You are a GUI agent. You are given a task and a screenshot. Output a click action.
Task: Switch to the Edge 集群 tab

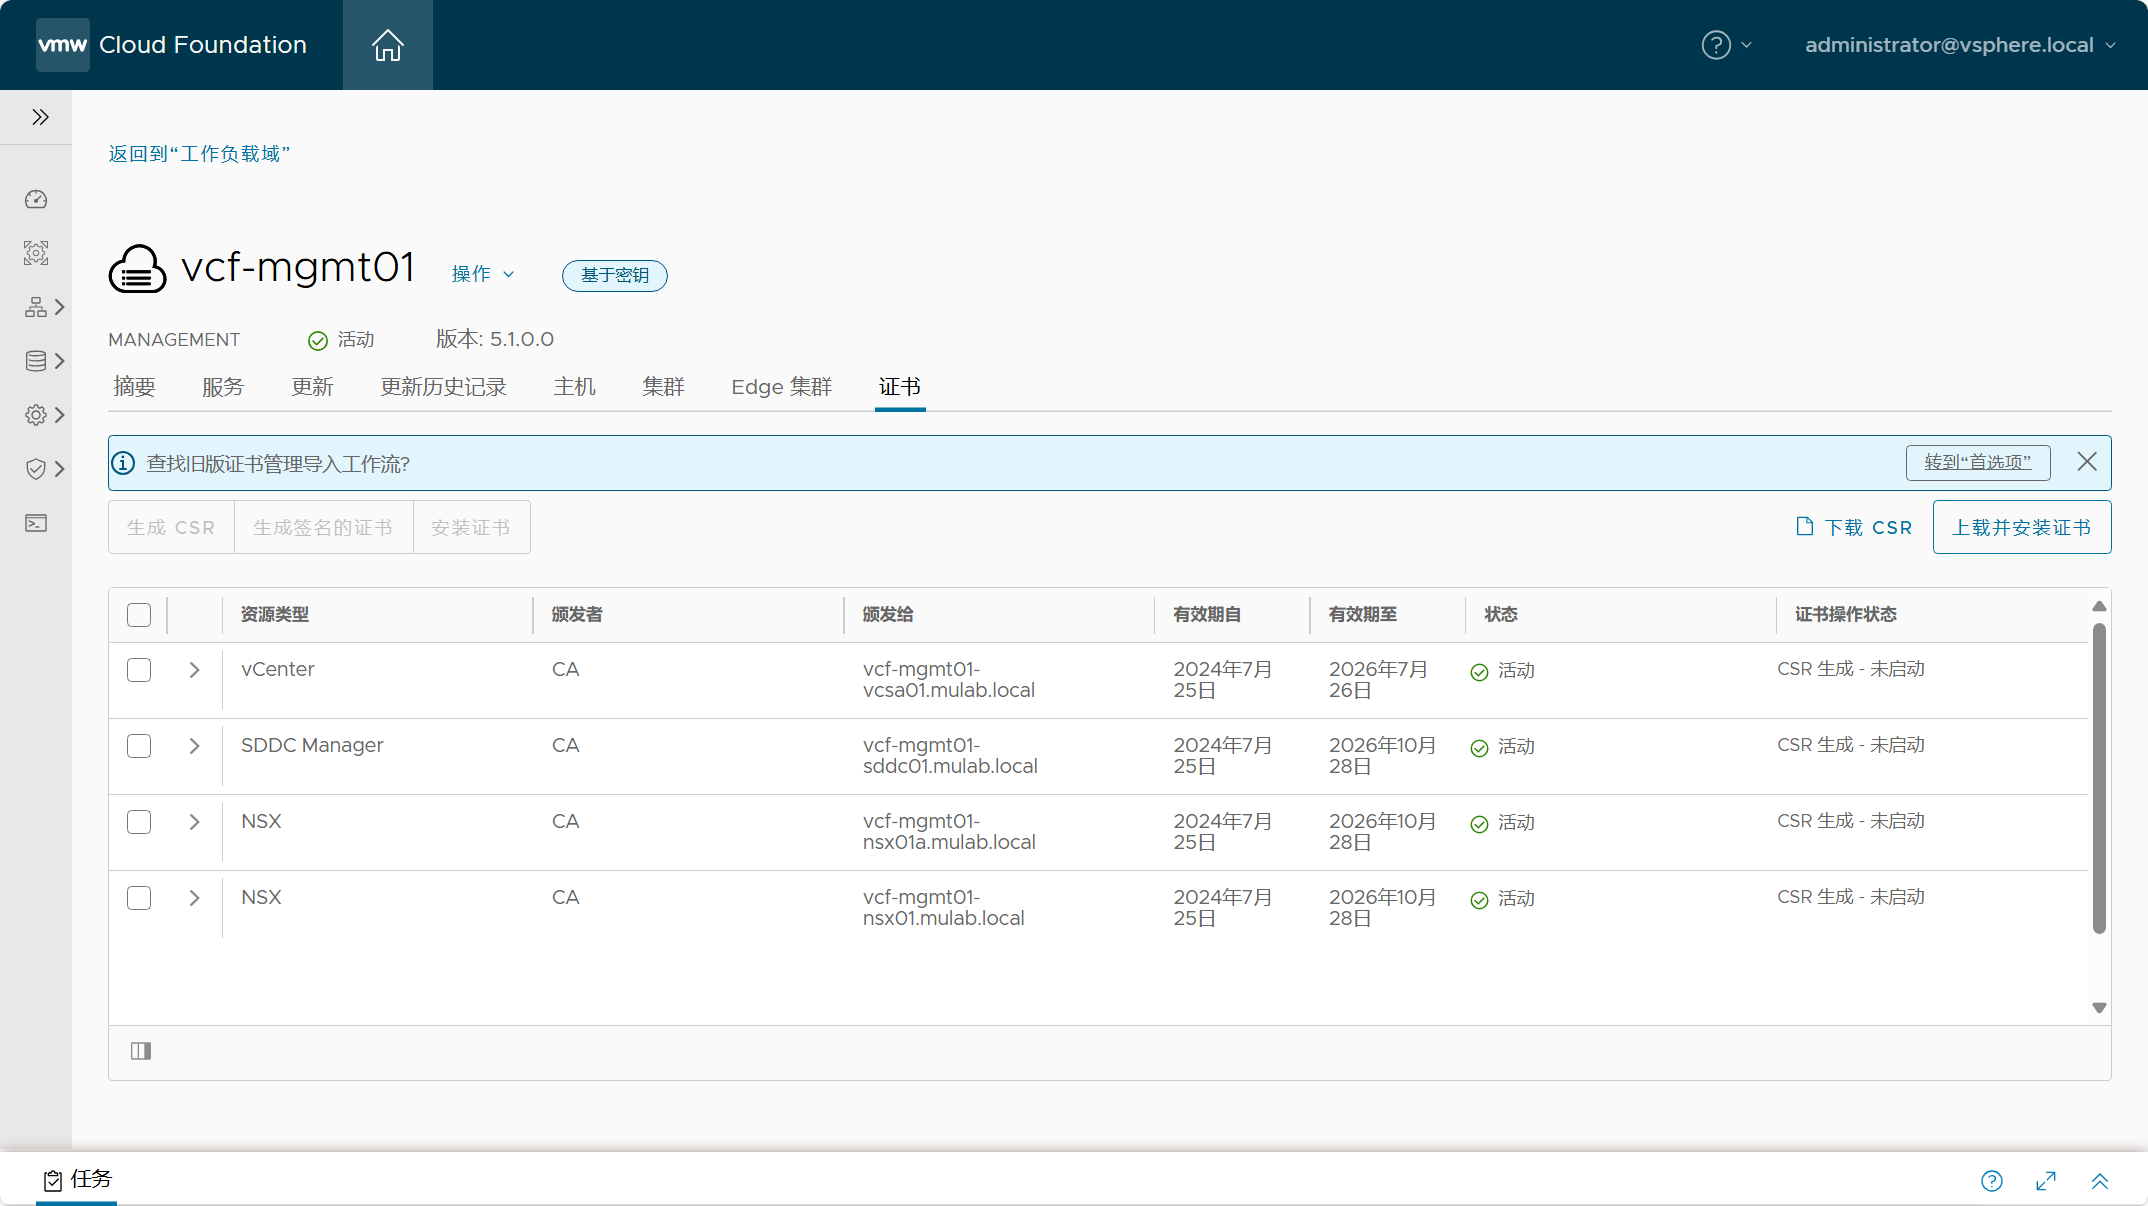coord(782,387)
